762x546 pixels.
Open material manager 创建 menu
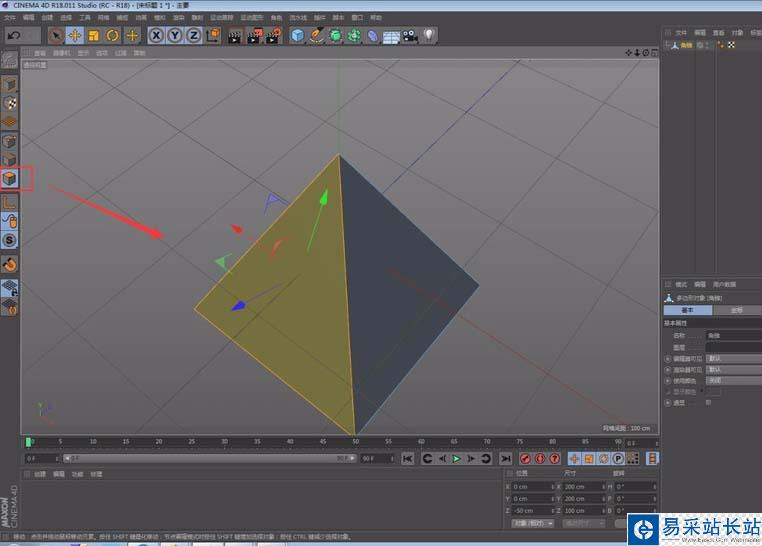[40, 474]
